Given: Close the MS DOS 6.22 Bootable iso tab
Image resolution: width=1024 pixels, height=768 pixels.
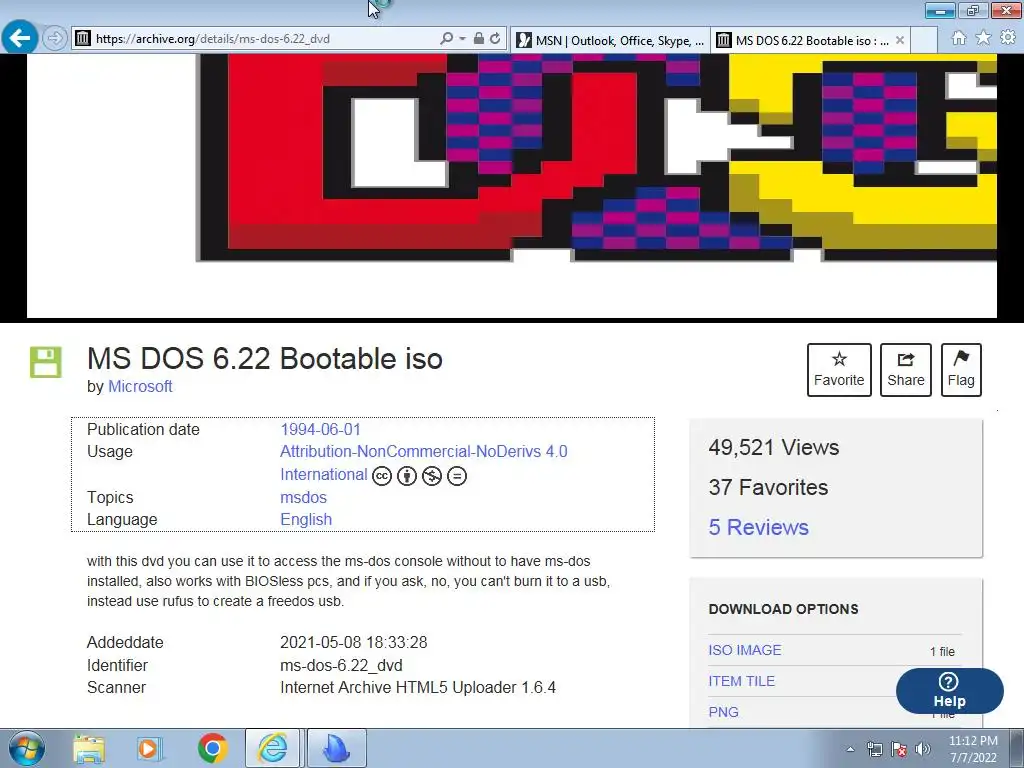Looking at the screenshot, I should point(900,40).
